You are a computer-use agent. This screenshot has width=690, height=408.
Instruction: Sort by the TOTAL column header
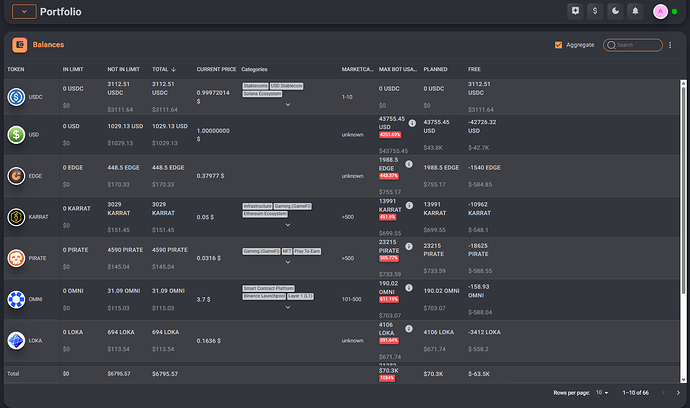pyautogui.click(x=164, y=69)
